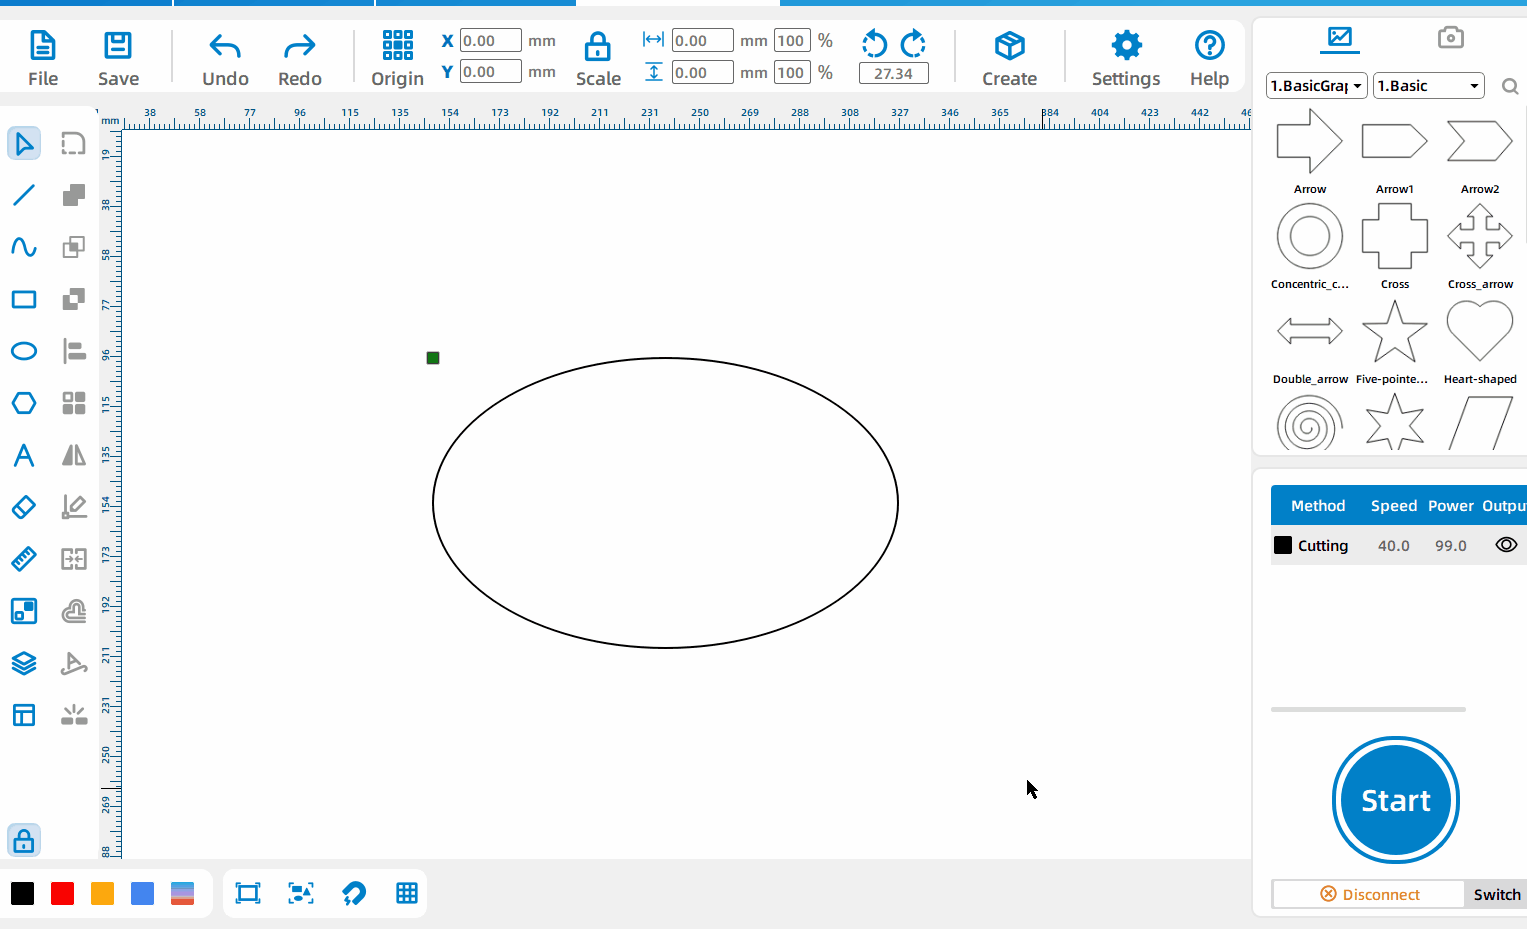Click the library search magnifier
This screenshot has height=929, width=1527.
pyautogui.click(x=1510, y=87)
